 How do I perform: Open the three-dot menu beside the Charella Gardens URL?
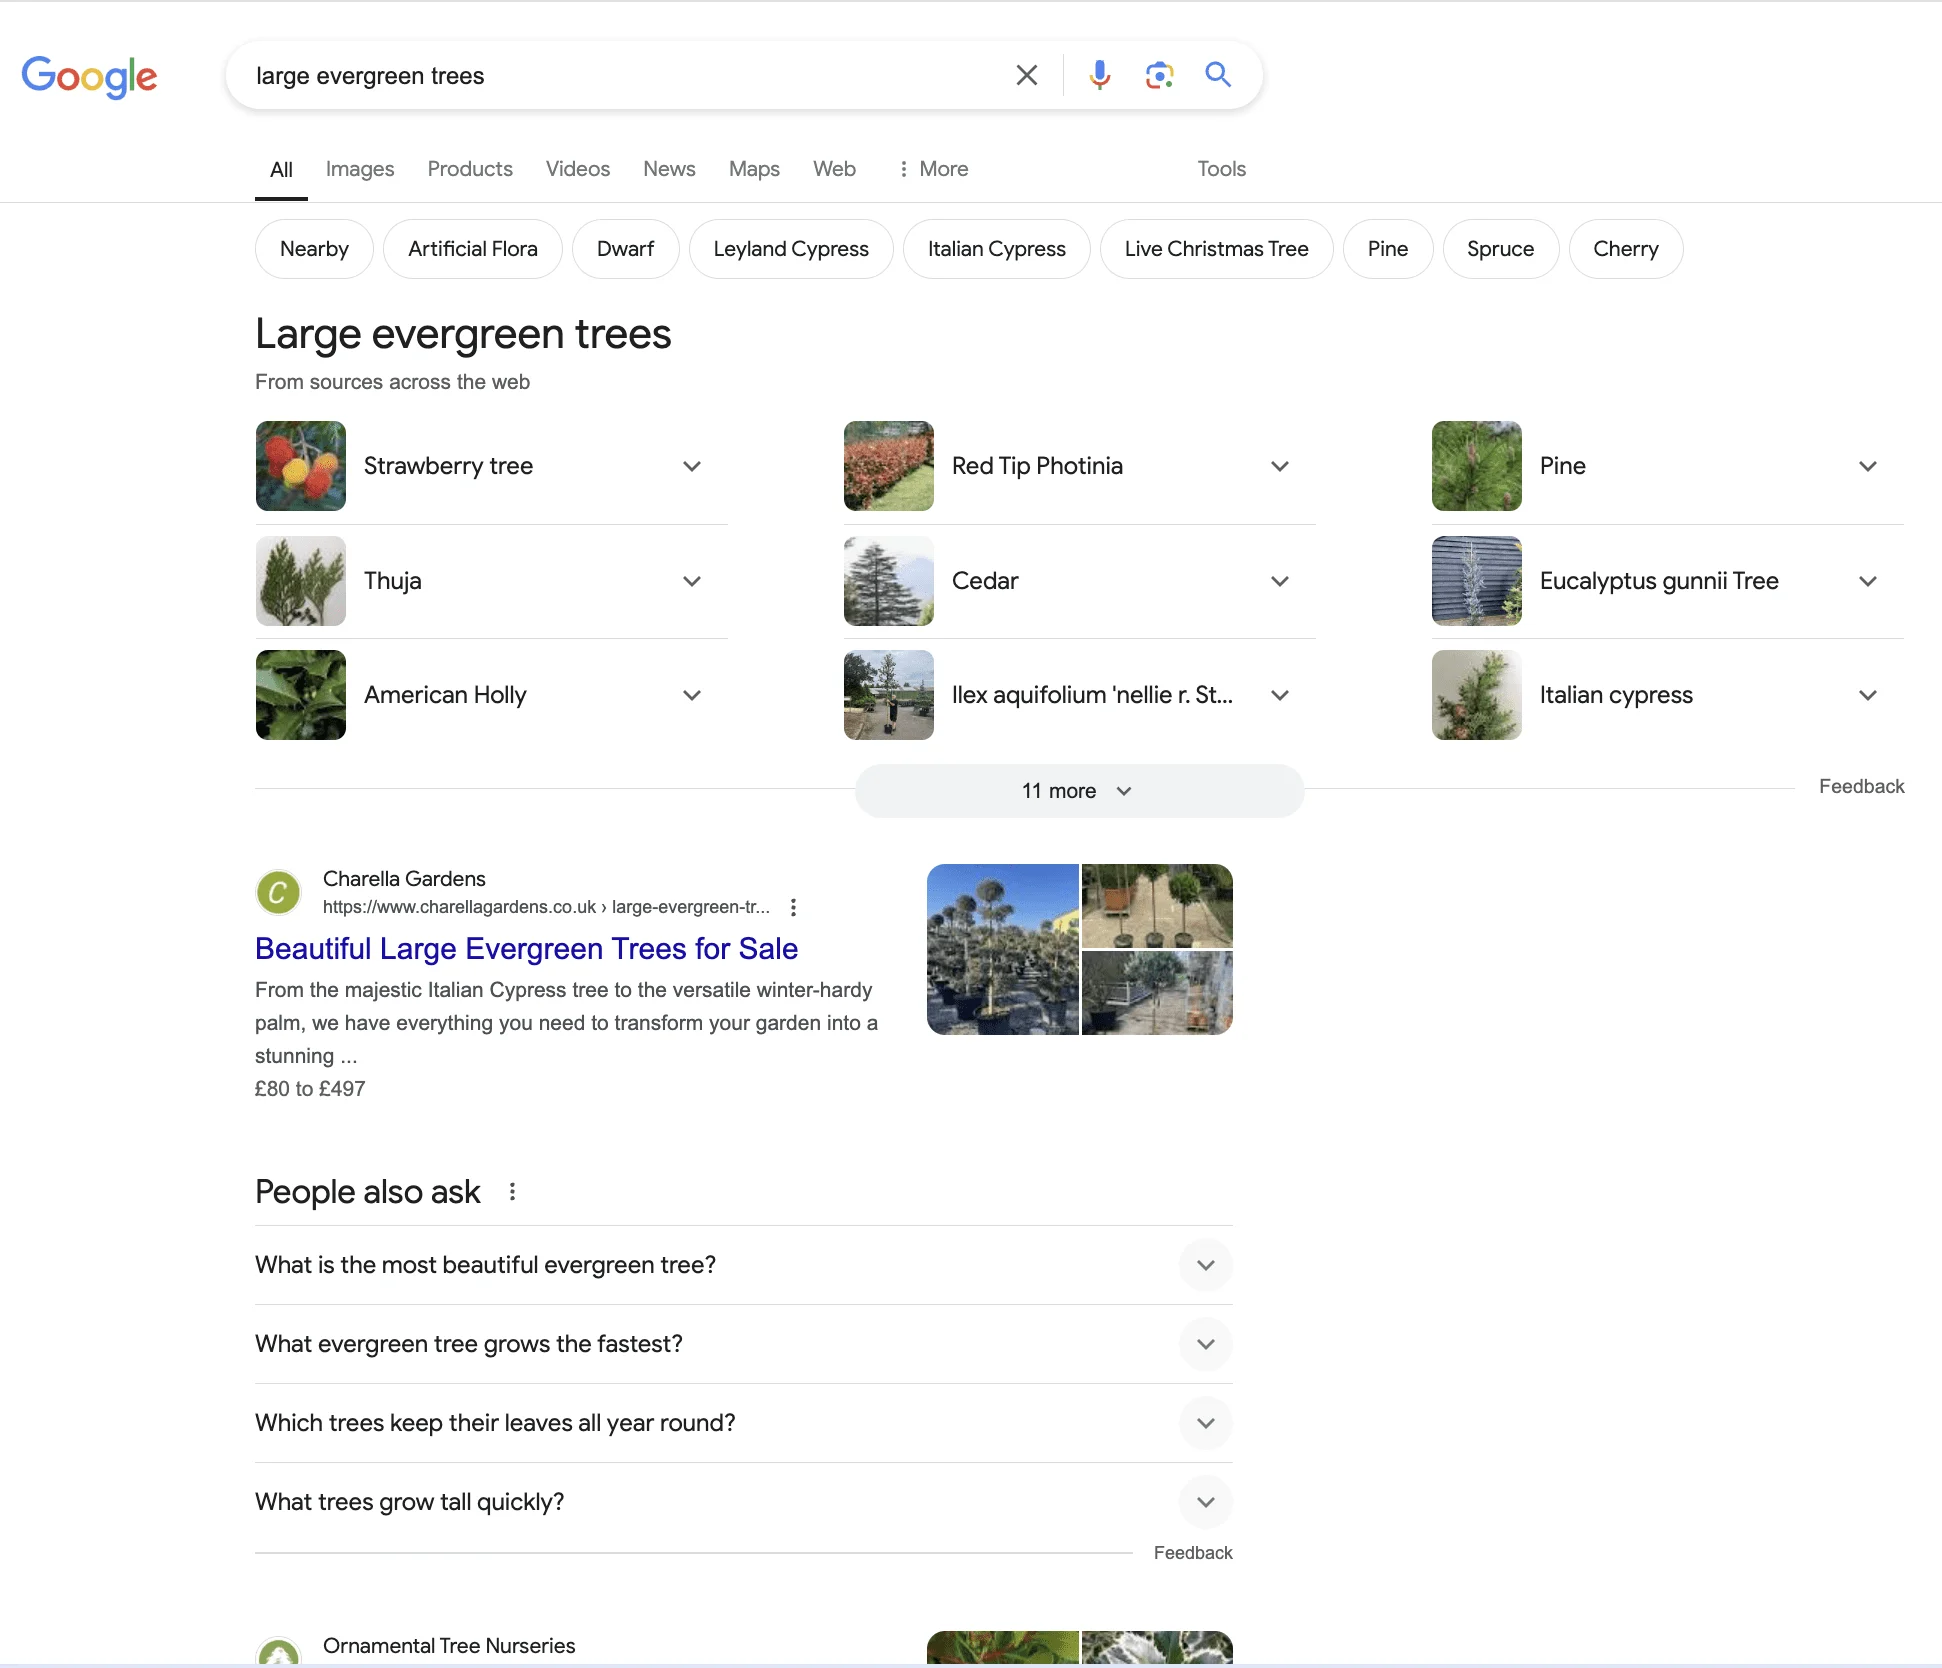pyautogui.click(x=794, y=907)
